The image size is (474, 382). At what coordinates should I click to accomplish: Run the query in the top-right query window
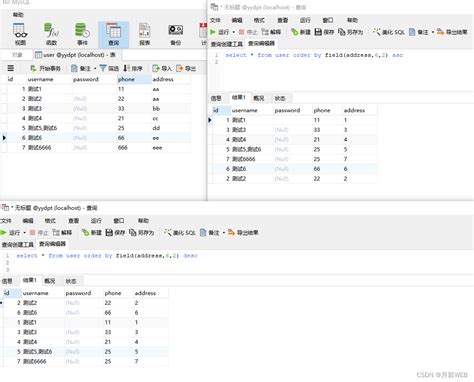(x=220, y=32)
